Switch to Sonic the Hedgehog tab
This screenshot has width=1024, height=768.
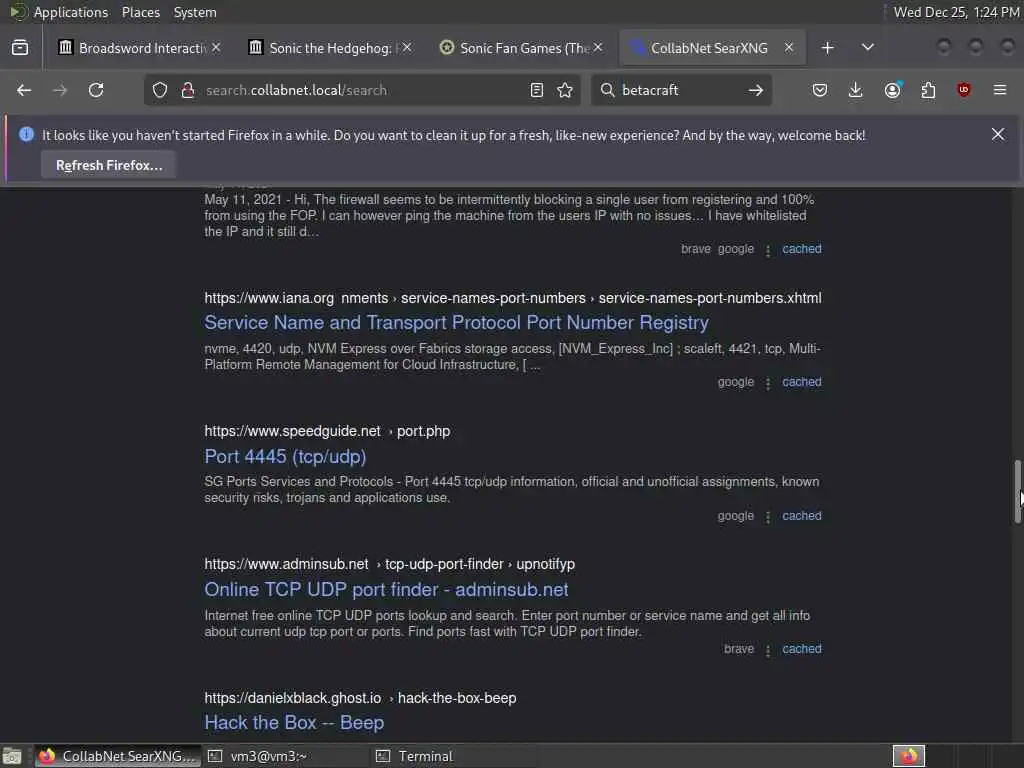[330, 48]
